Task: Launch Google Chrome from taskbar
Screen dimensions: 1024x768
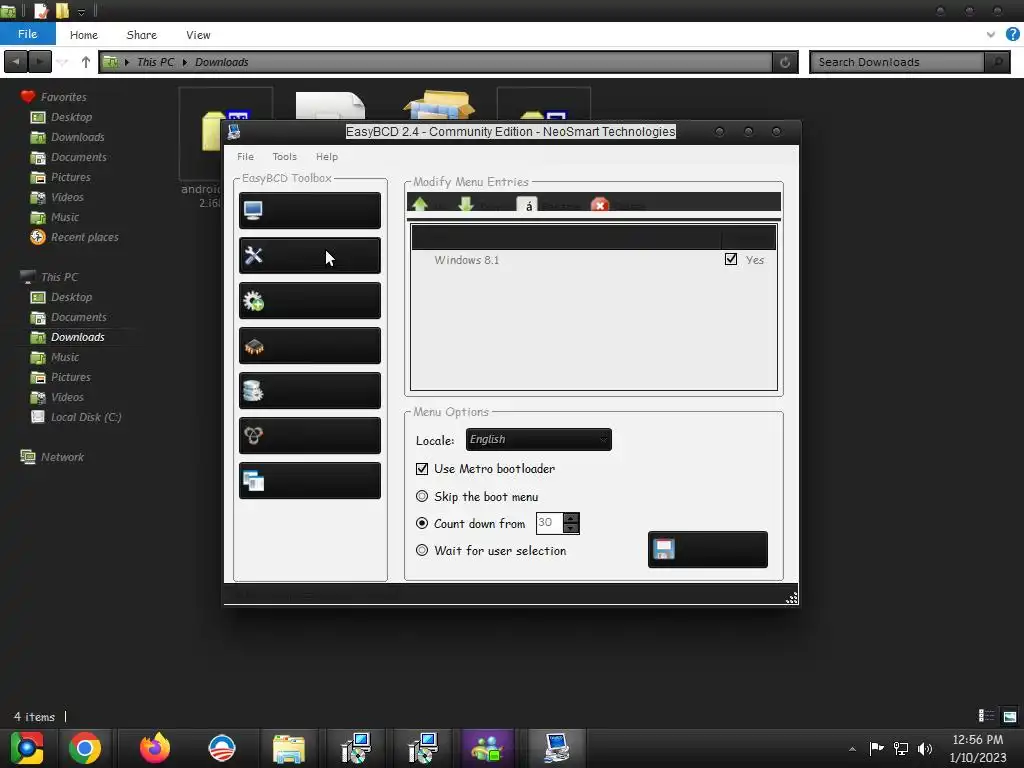Action: click(85, 748)
